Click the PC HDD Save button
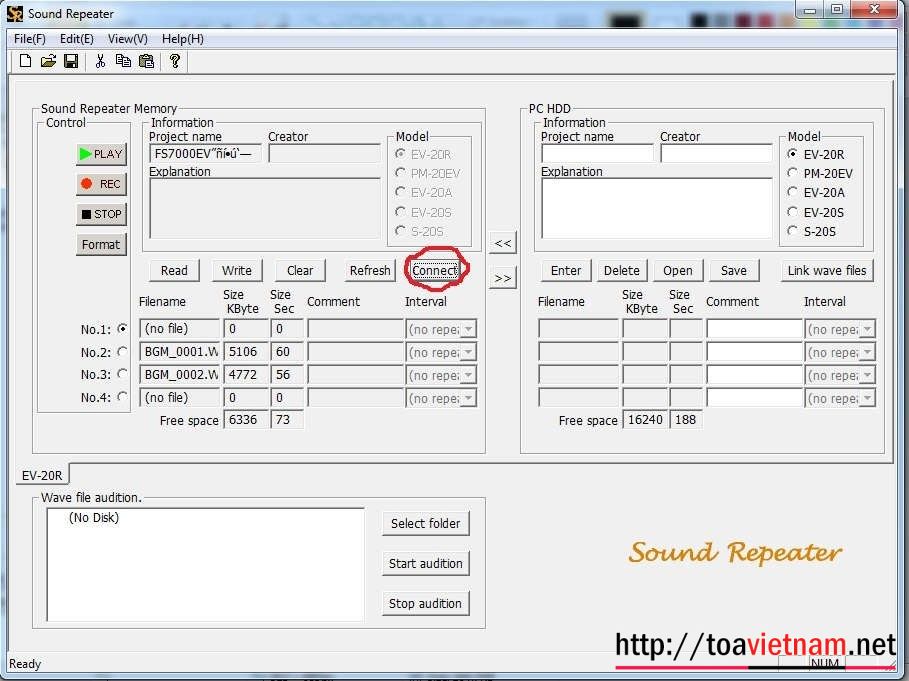909x681 pixels. [733, 271]
